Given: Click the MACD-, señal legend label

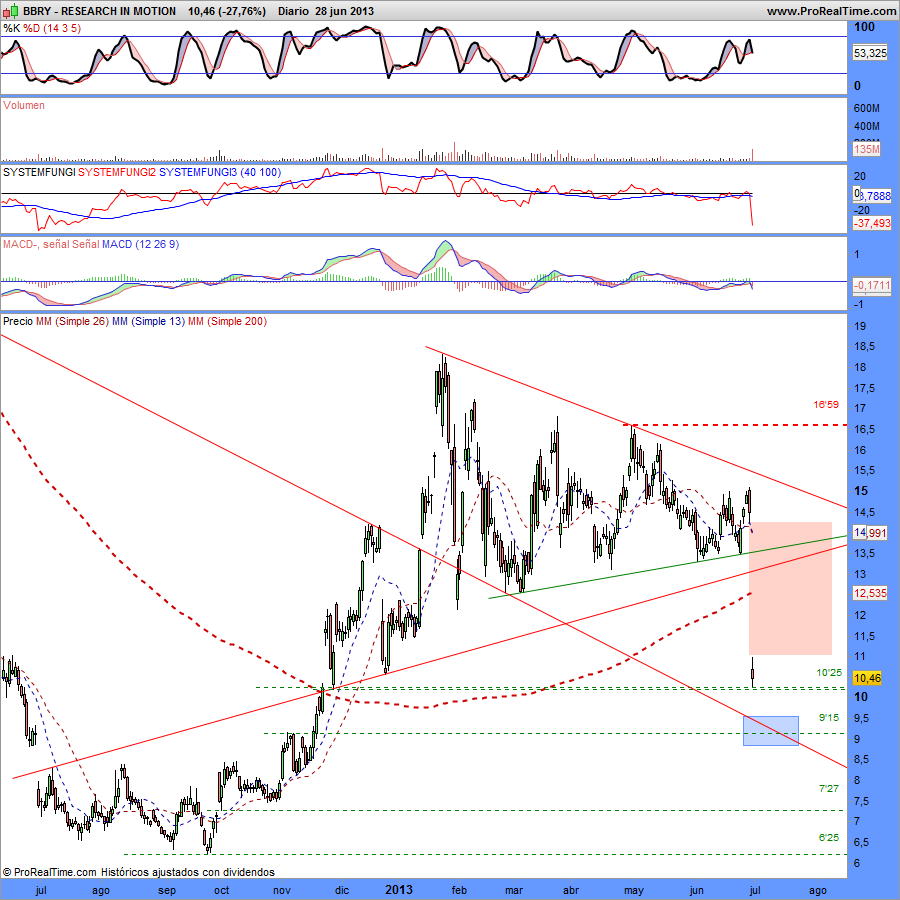Looking at the screenshot, I should 38,245.
